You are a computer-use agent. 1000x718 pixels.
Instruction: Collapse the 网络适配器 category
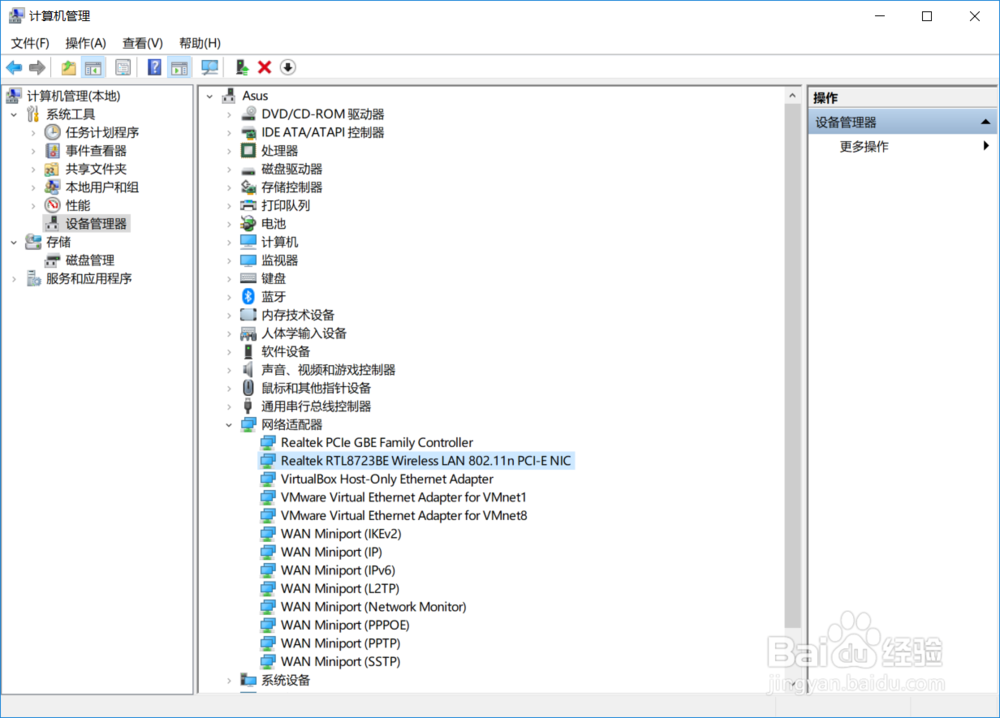229,425
